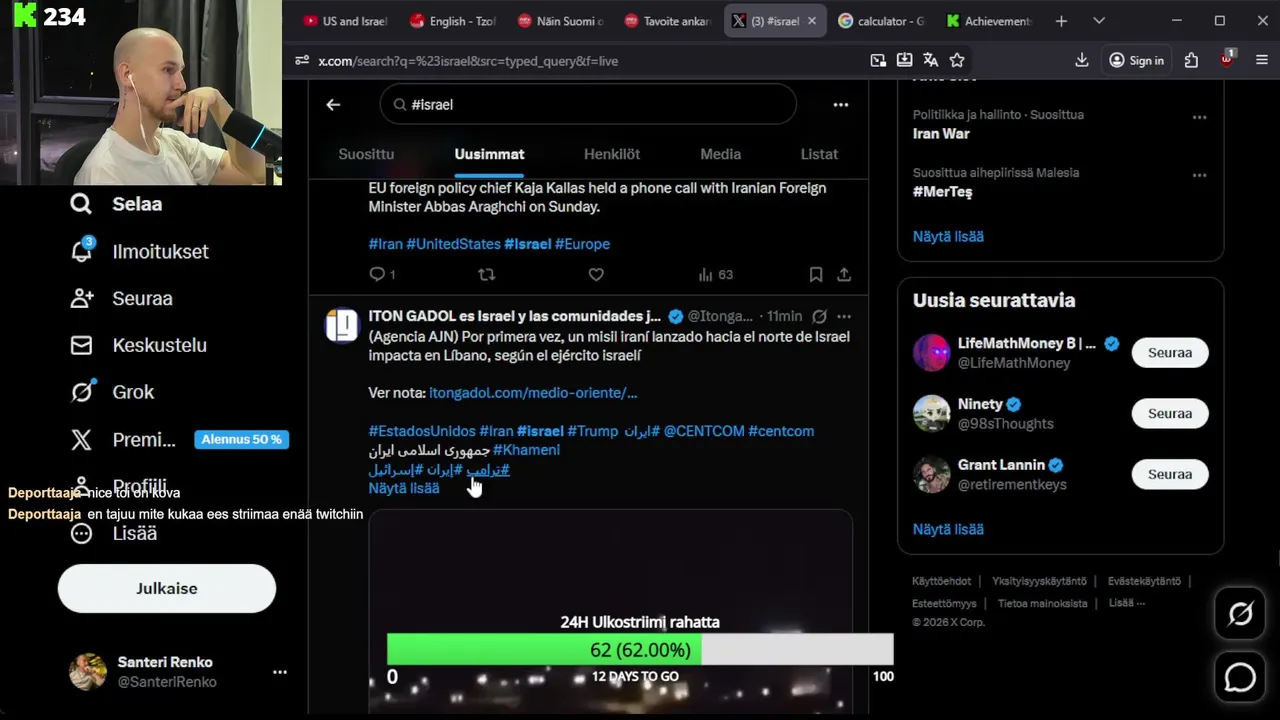1280x720 pixels.
Task: Open #Europe hashtag link
Action: coord(582,244)
